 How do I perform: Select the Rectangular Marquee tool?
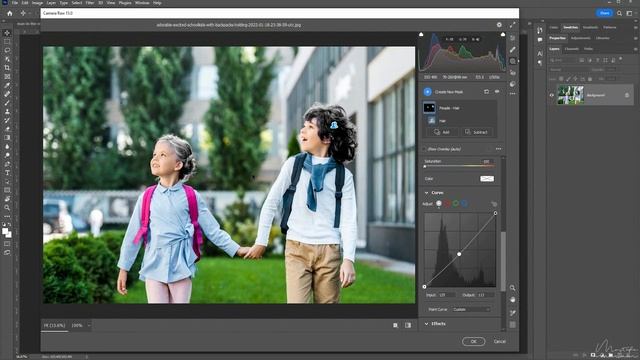(x=7, y=42)
